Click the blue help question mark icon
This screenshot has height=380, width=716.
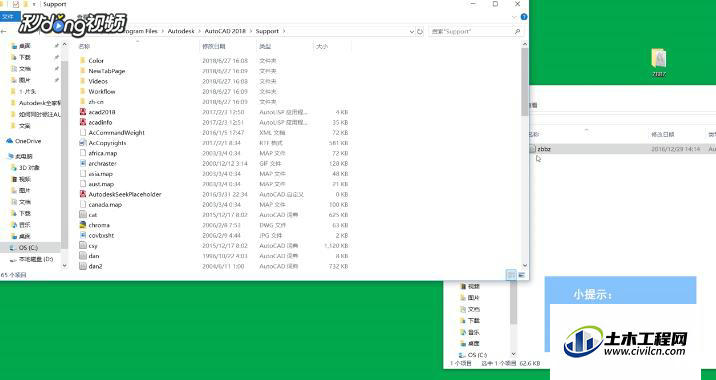524,17
